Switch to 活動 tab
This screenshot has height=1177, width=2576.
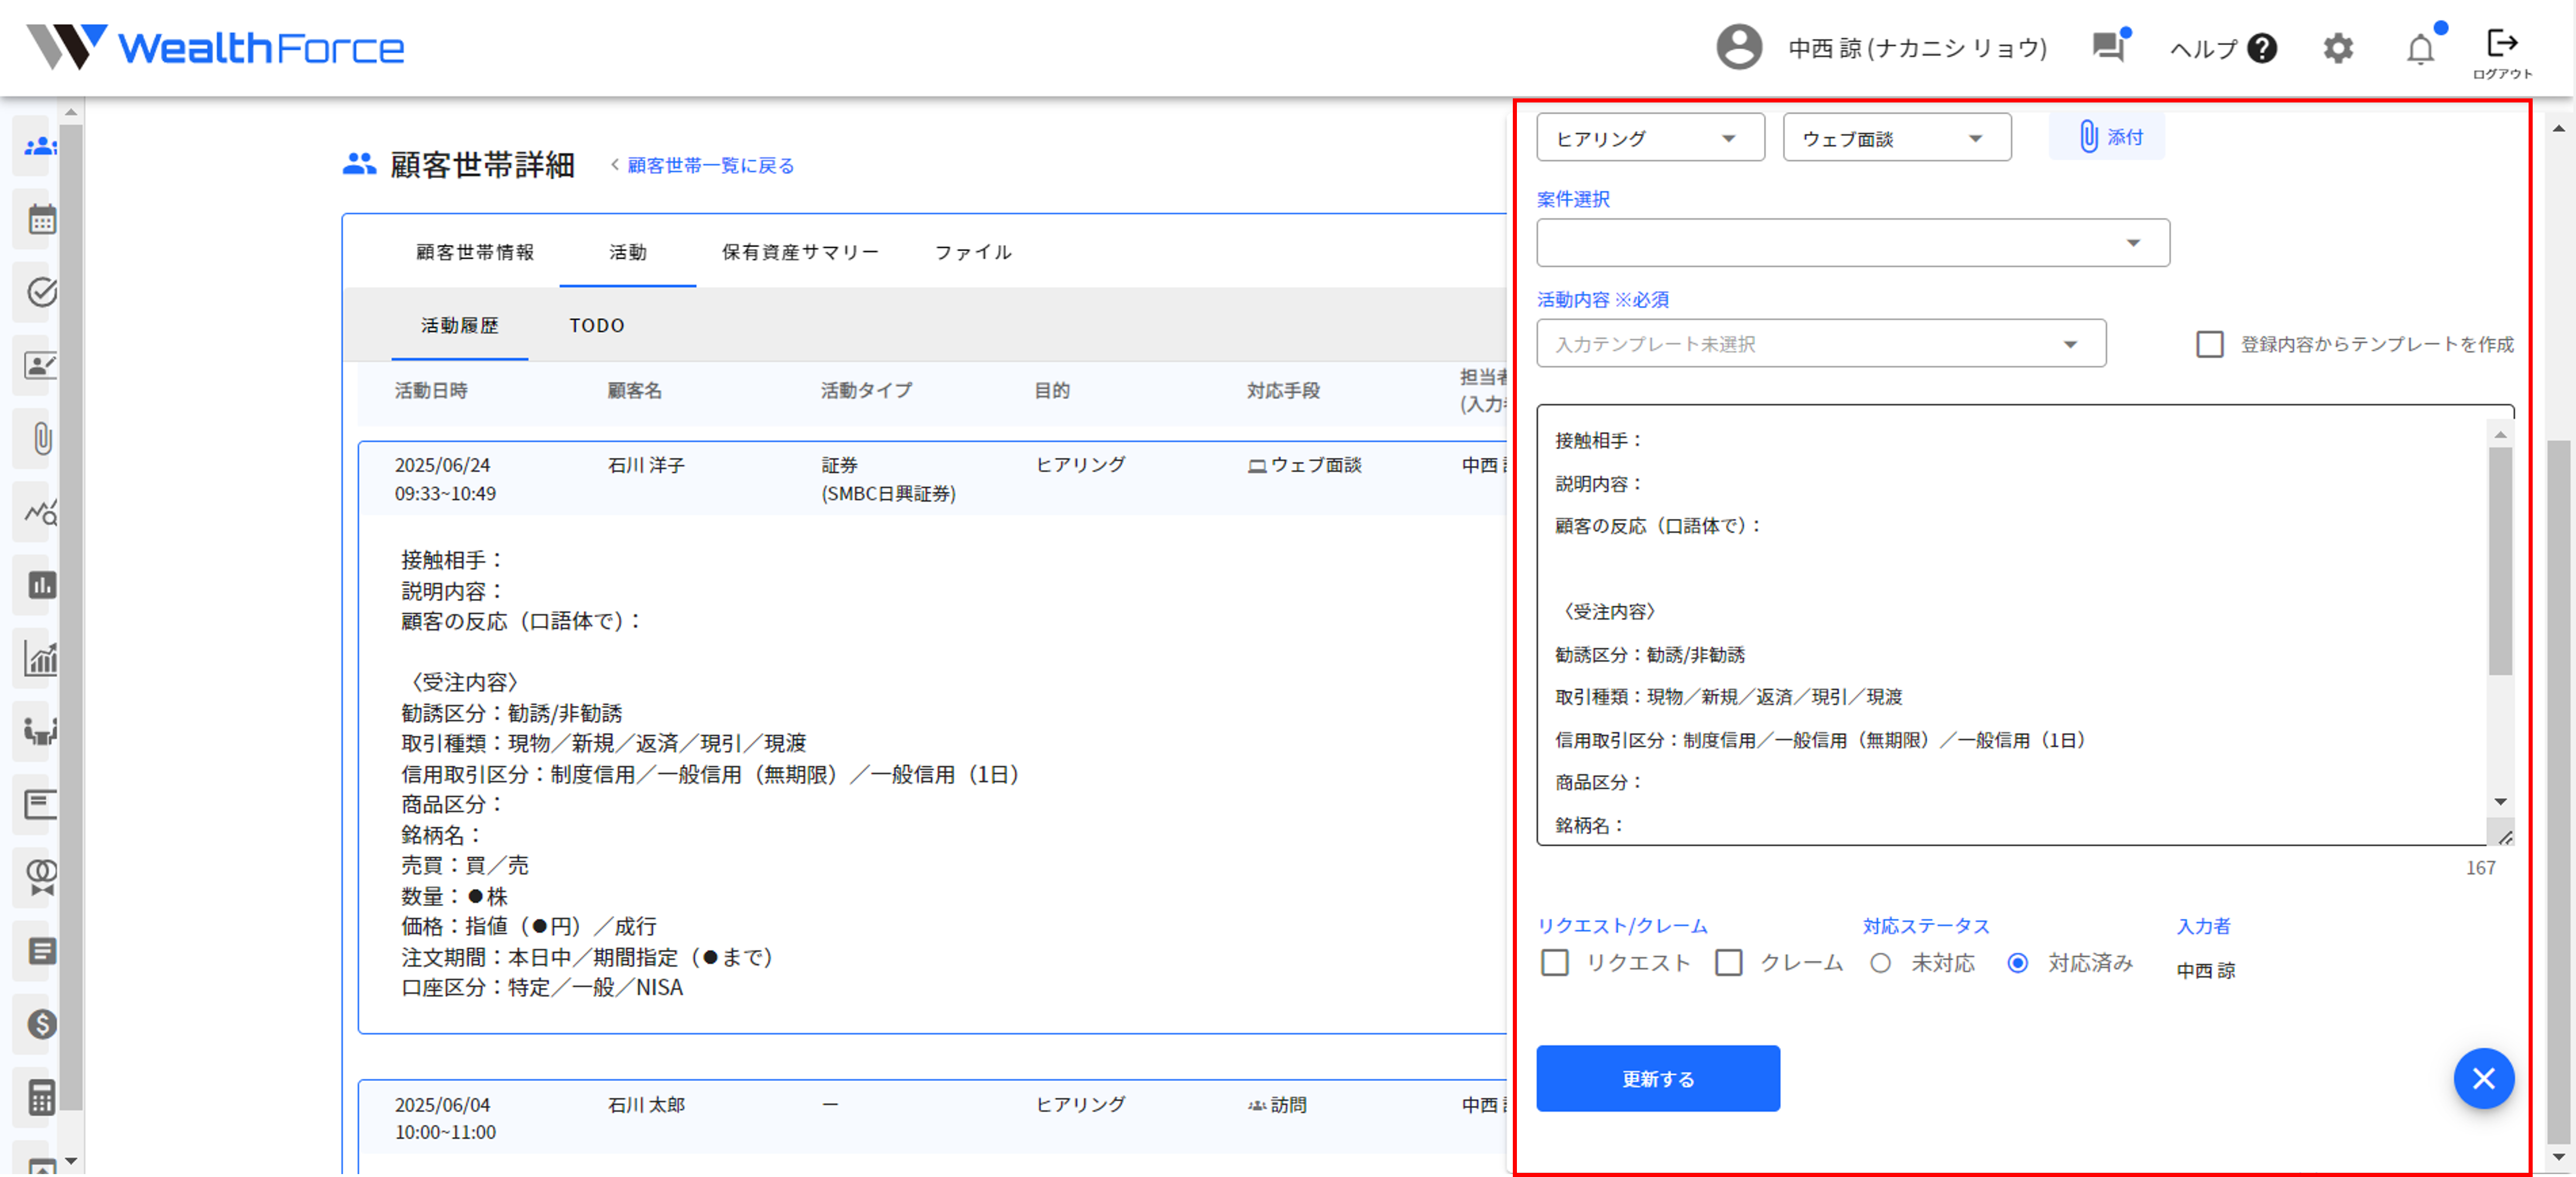click(628, 252)
